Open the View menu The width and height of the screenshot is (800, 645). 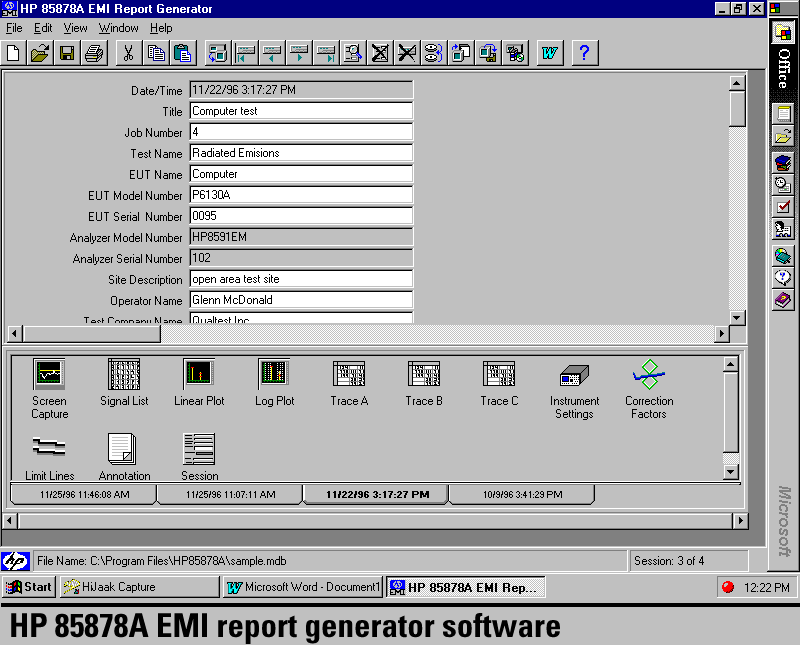pyautogui.click(x=75, y=28)
